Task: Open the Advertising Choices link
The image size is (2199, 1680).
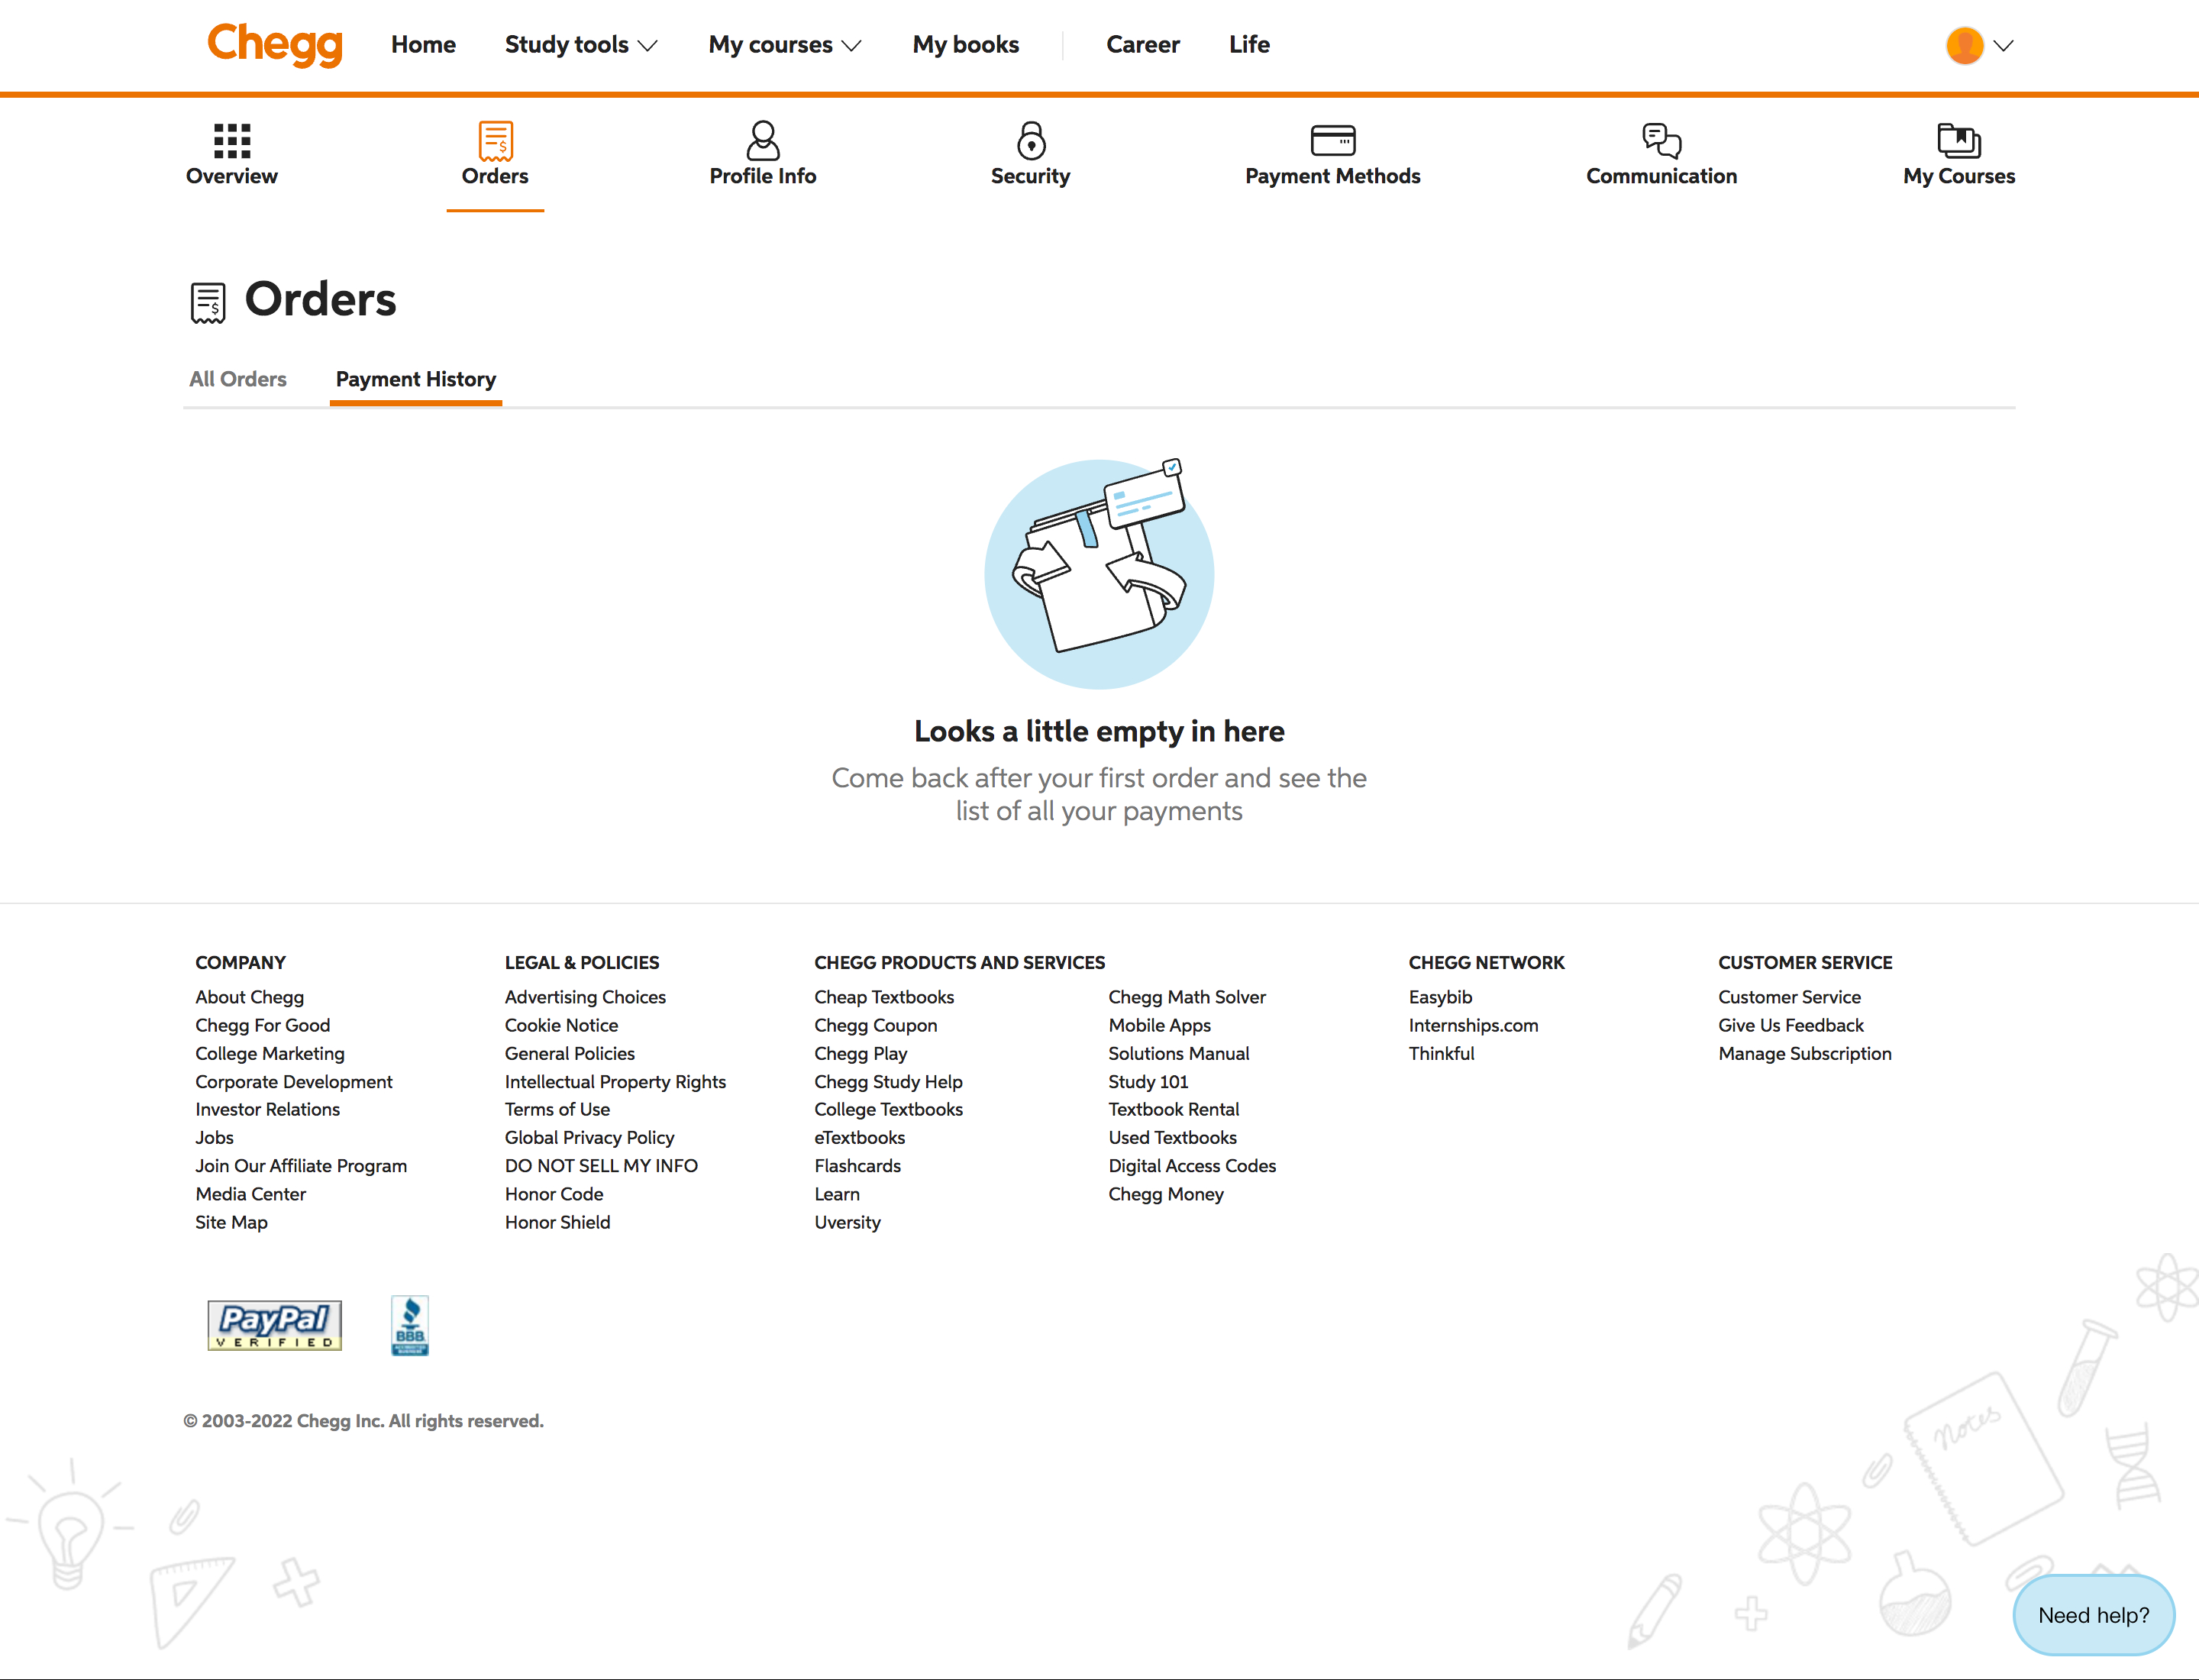Action: pyautogui.click(x=585, y=997)
